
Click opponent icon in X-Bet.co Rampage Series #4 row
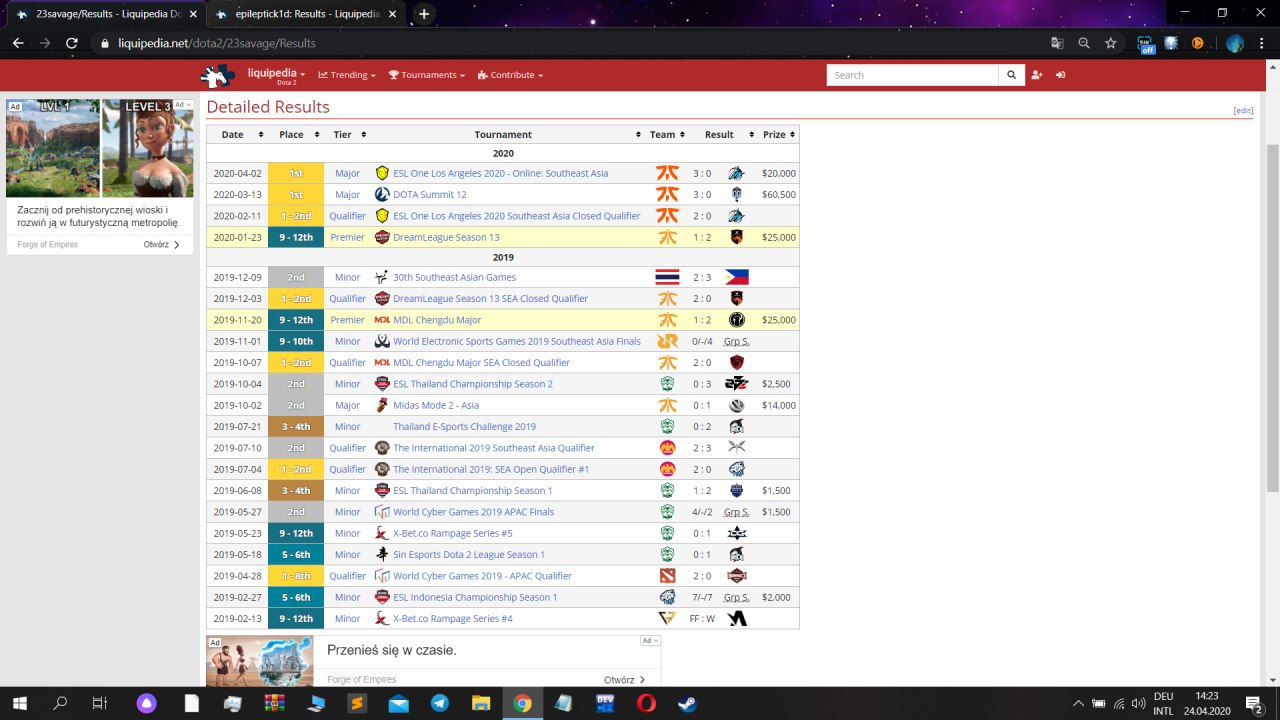pyautogui.click(x=737, y=618)
